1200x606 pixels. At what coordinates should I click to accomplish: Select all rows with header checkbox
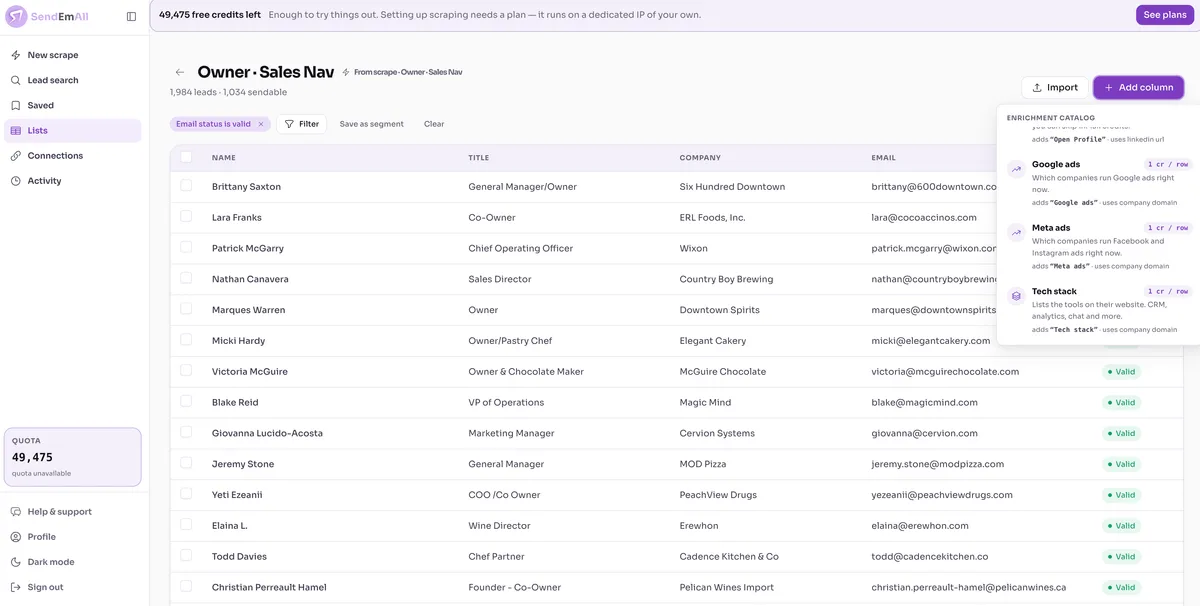tap(186, 157)
